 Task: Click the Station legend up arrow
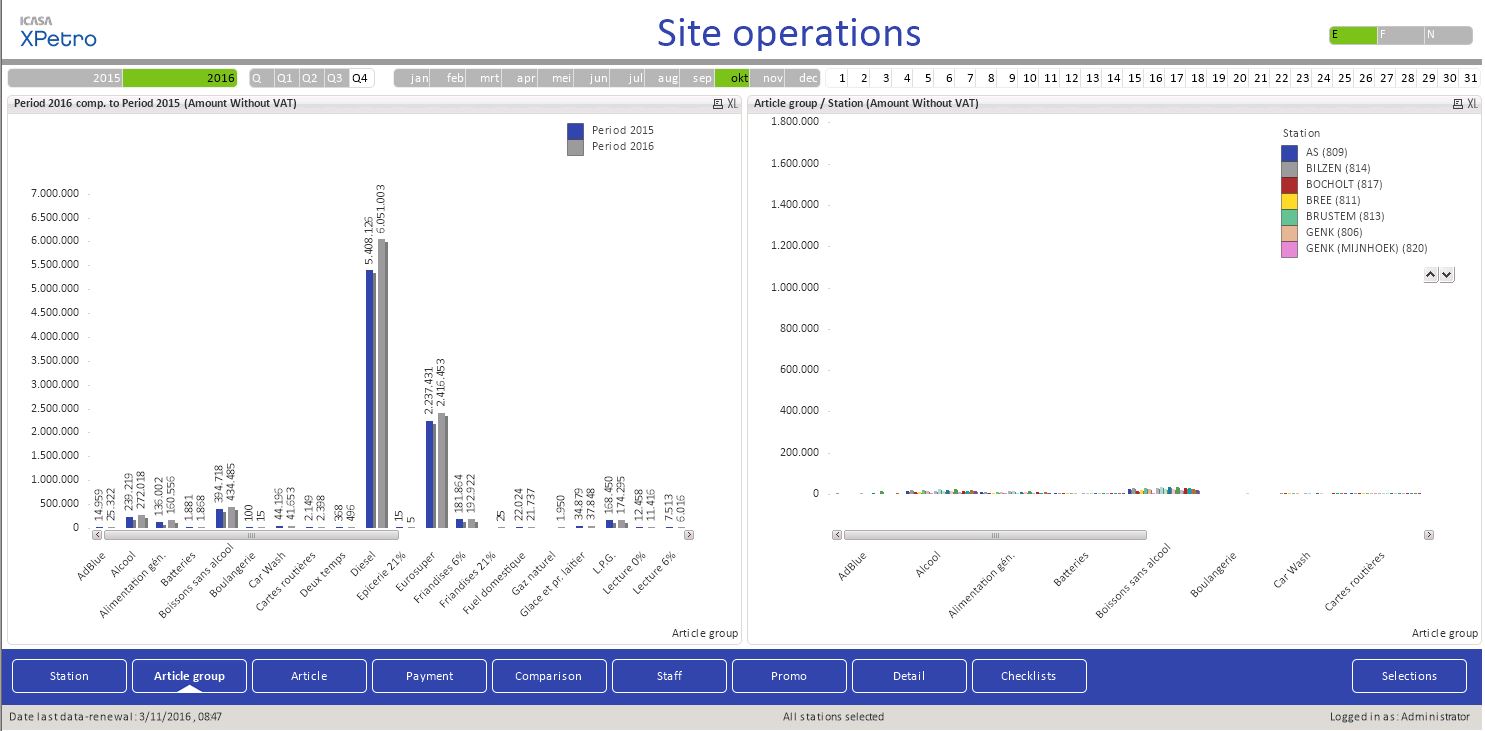pyautogui.click(x=1431, y=274)
